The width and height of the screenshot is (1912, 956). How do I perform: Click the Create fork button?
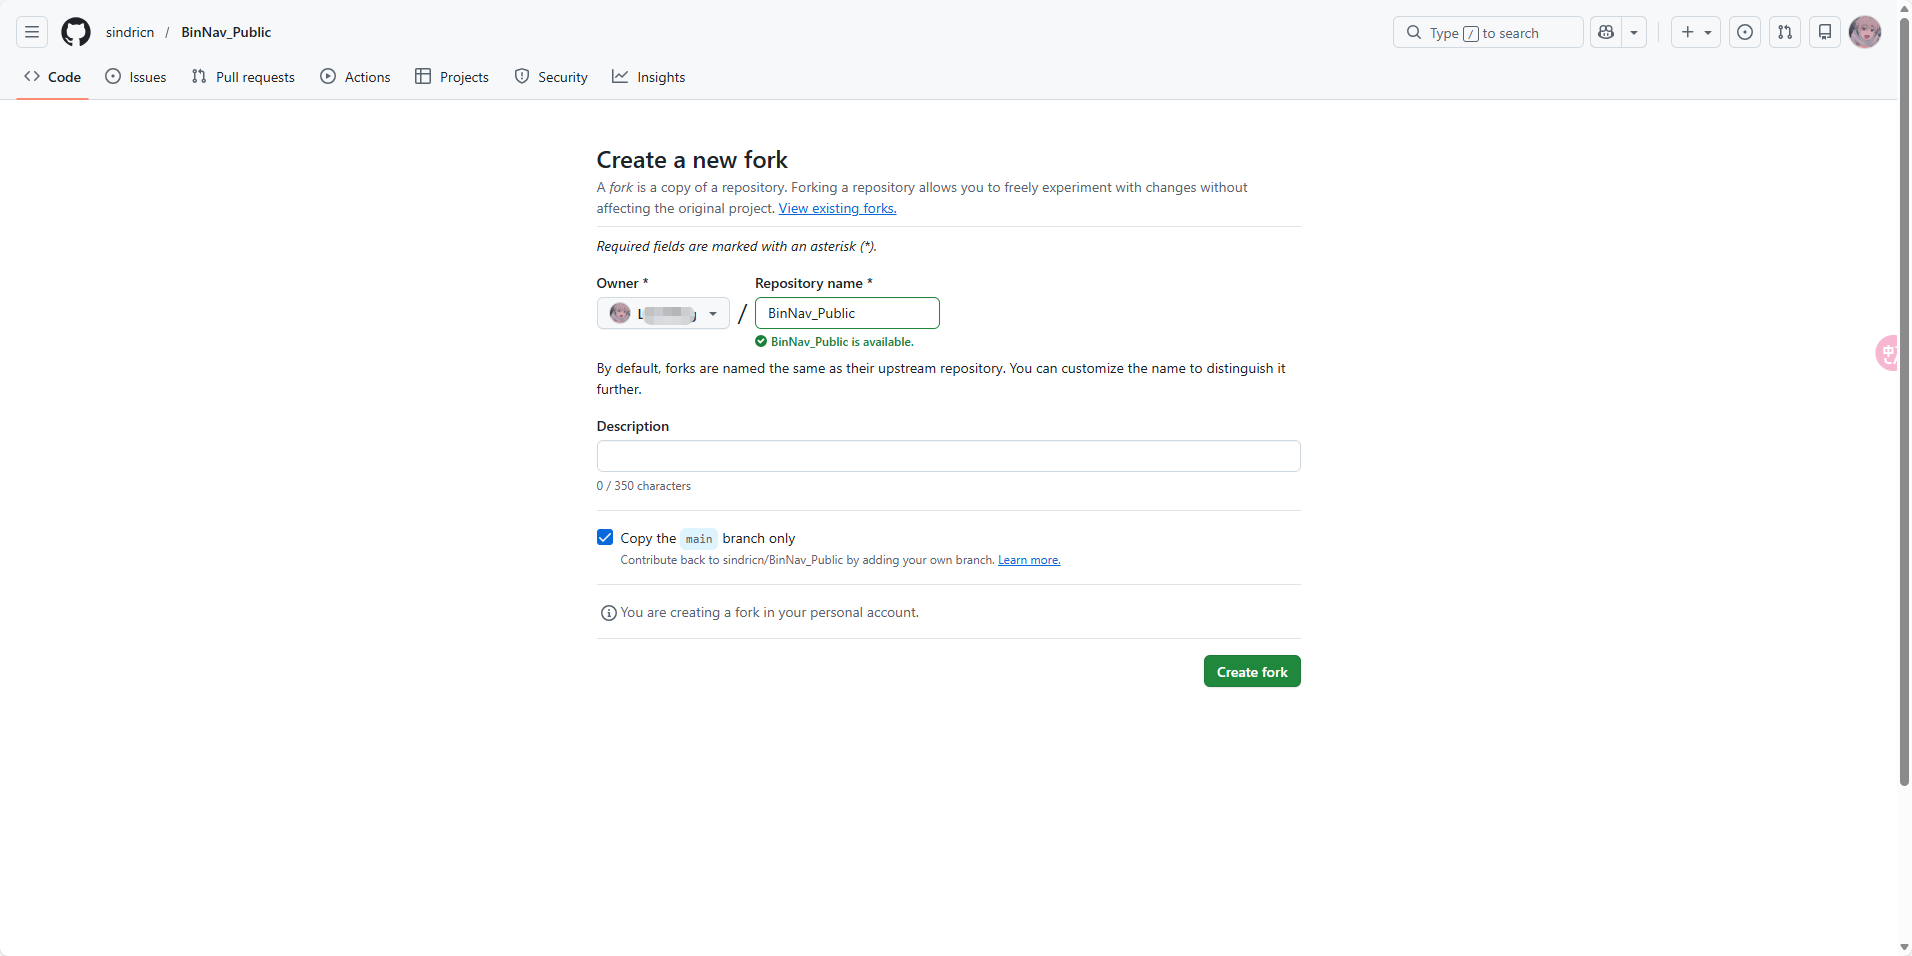1252,671
